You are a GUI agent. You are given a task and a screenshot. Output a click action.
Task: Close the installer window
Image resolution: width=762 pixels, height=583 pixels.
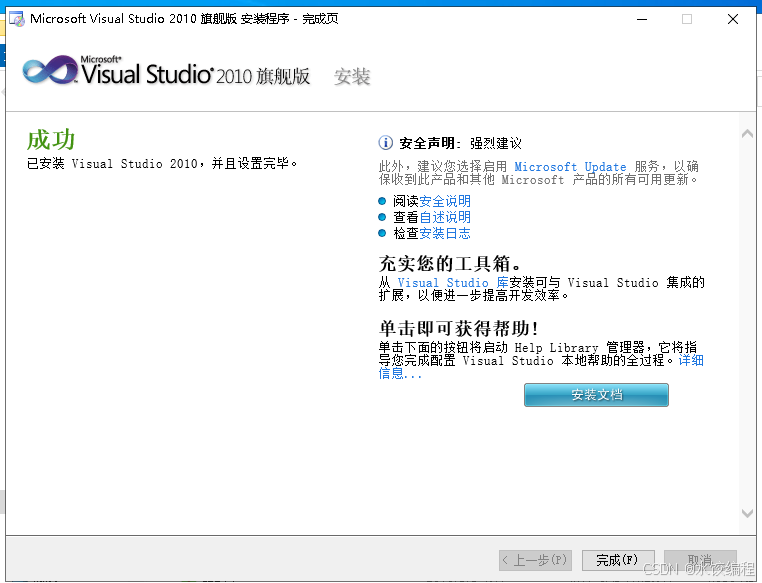tap(733, 19)
